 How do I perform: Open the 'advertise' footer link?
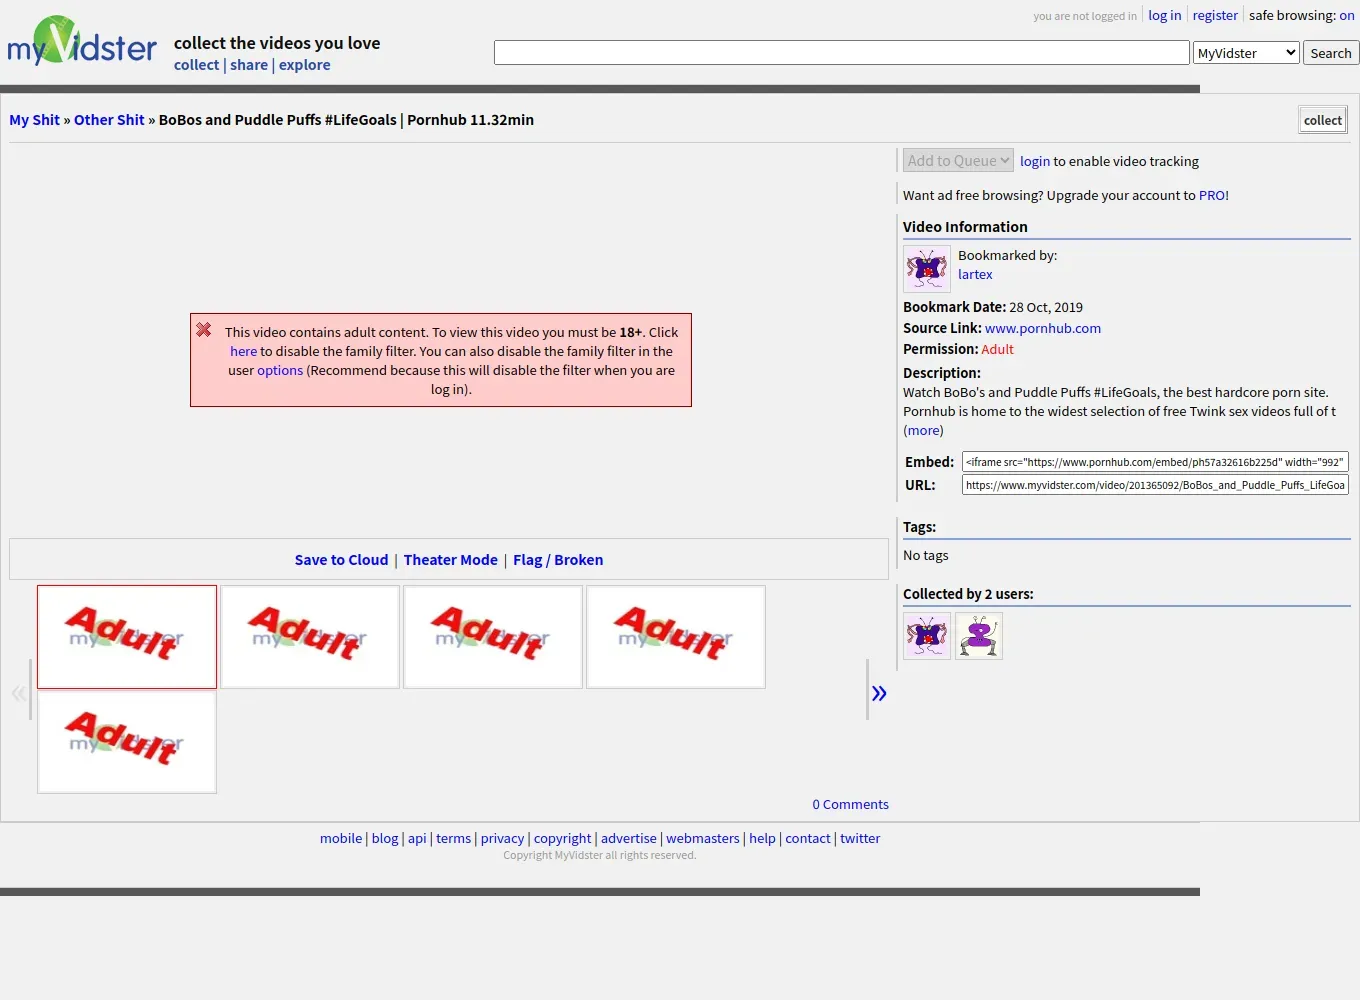629,839
